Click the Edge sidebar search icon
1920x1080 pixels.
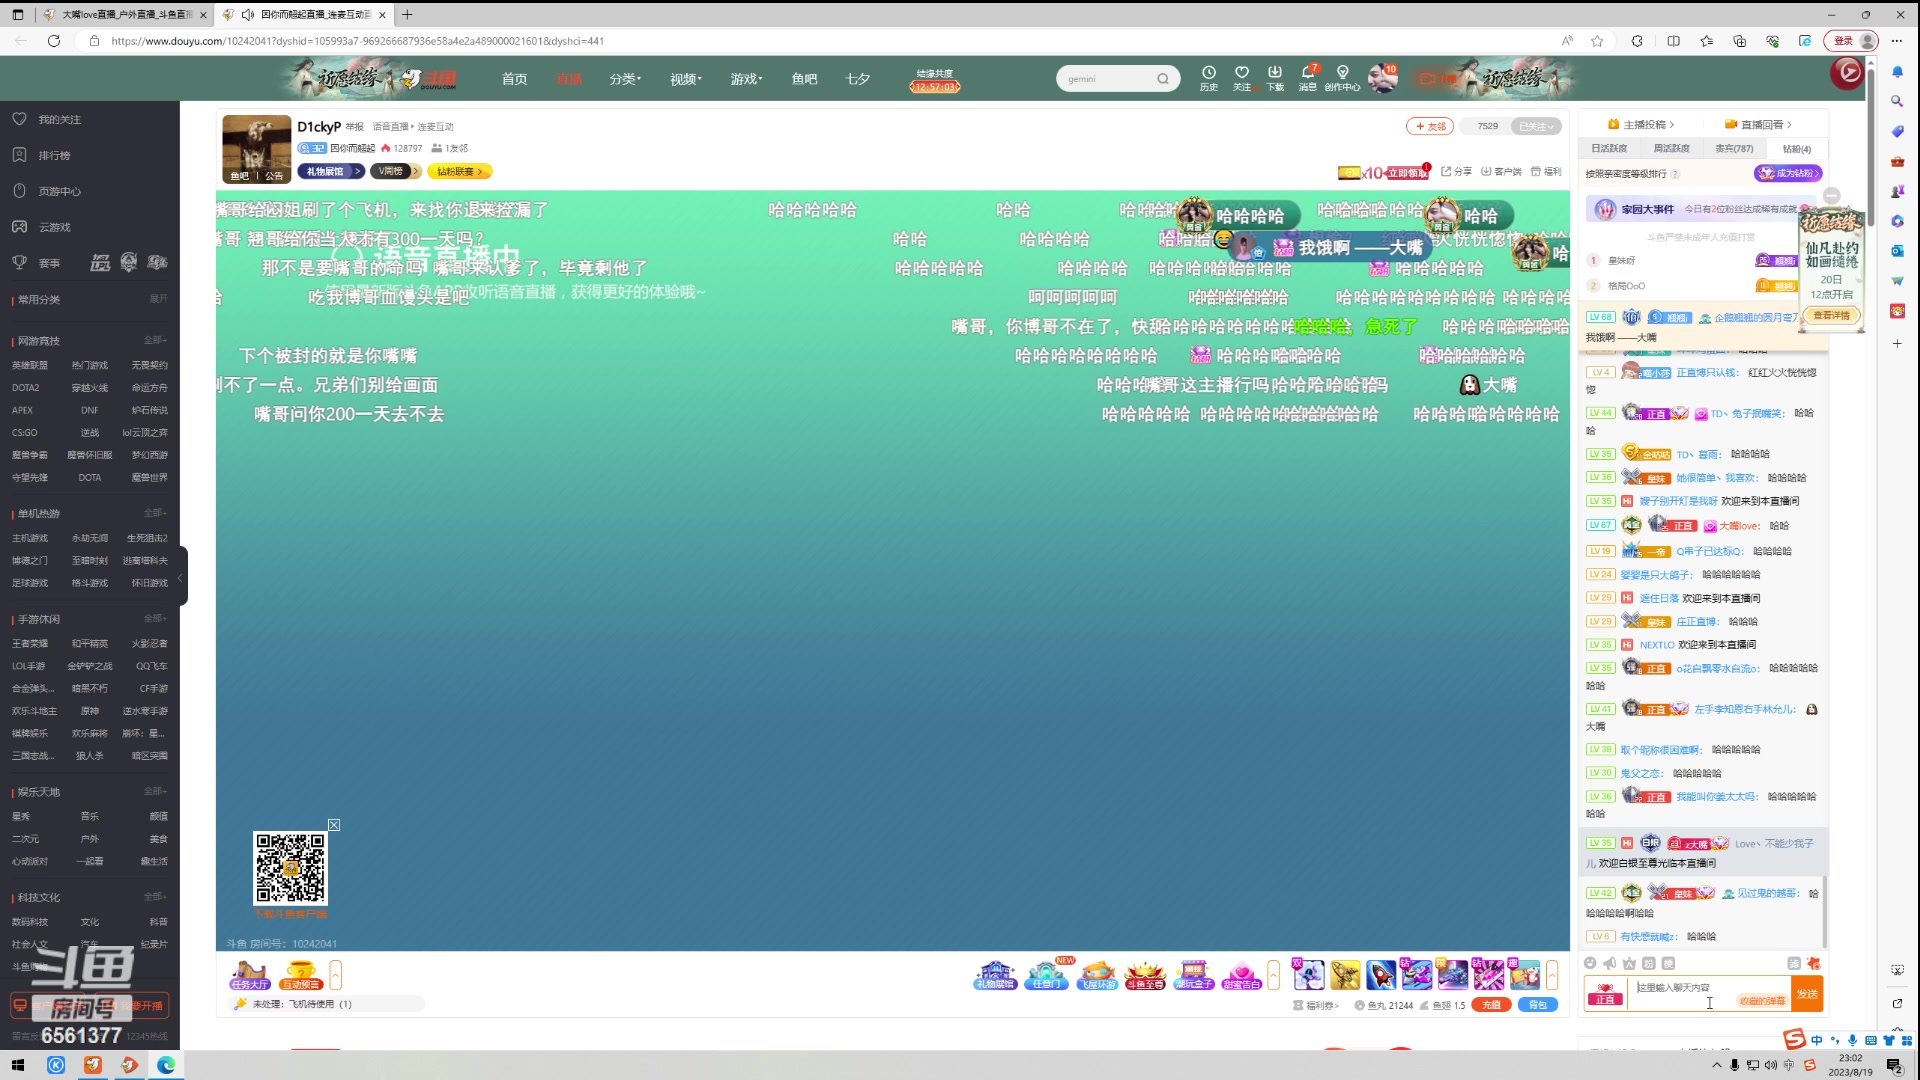click(x=1897, y=101)
